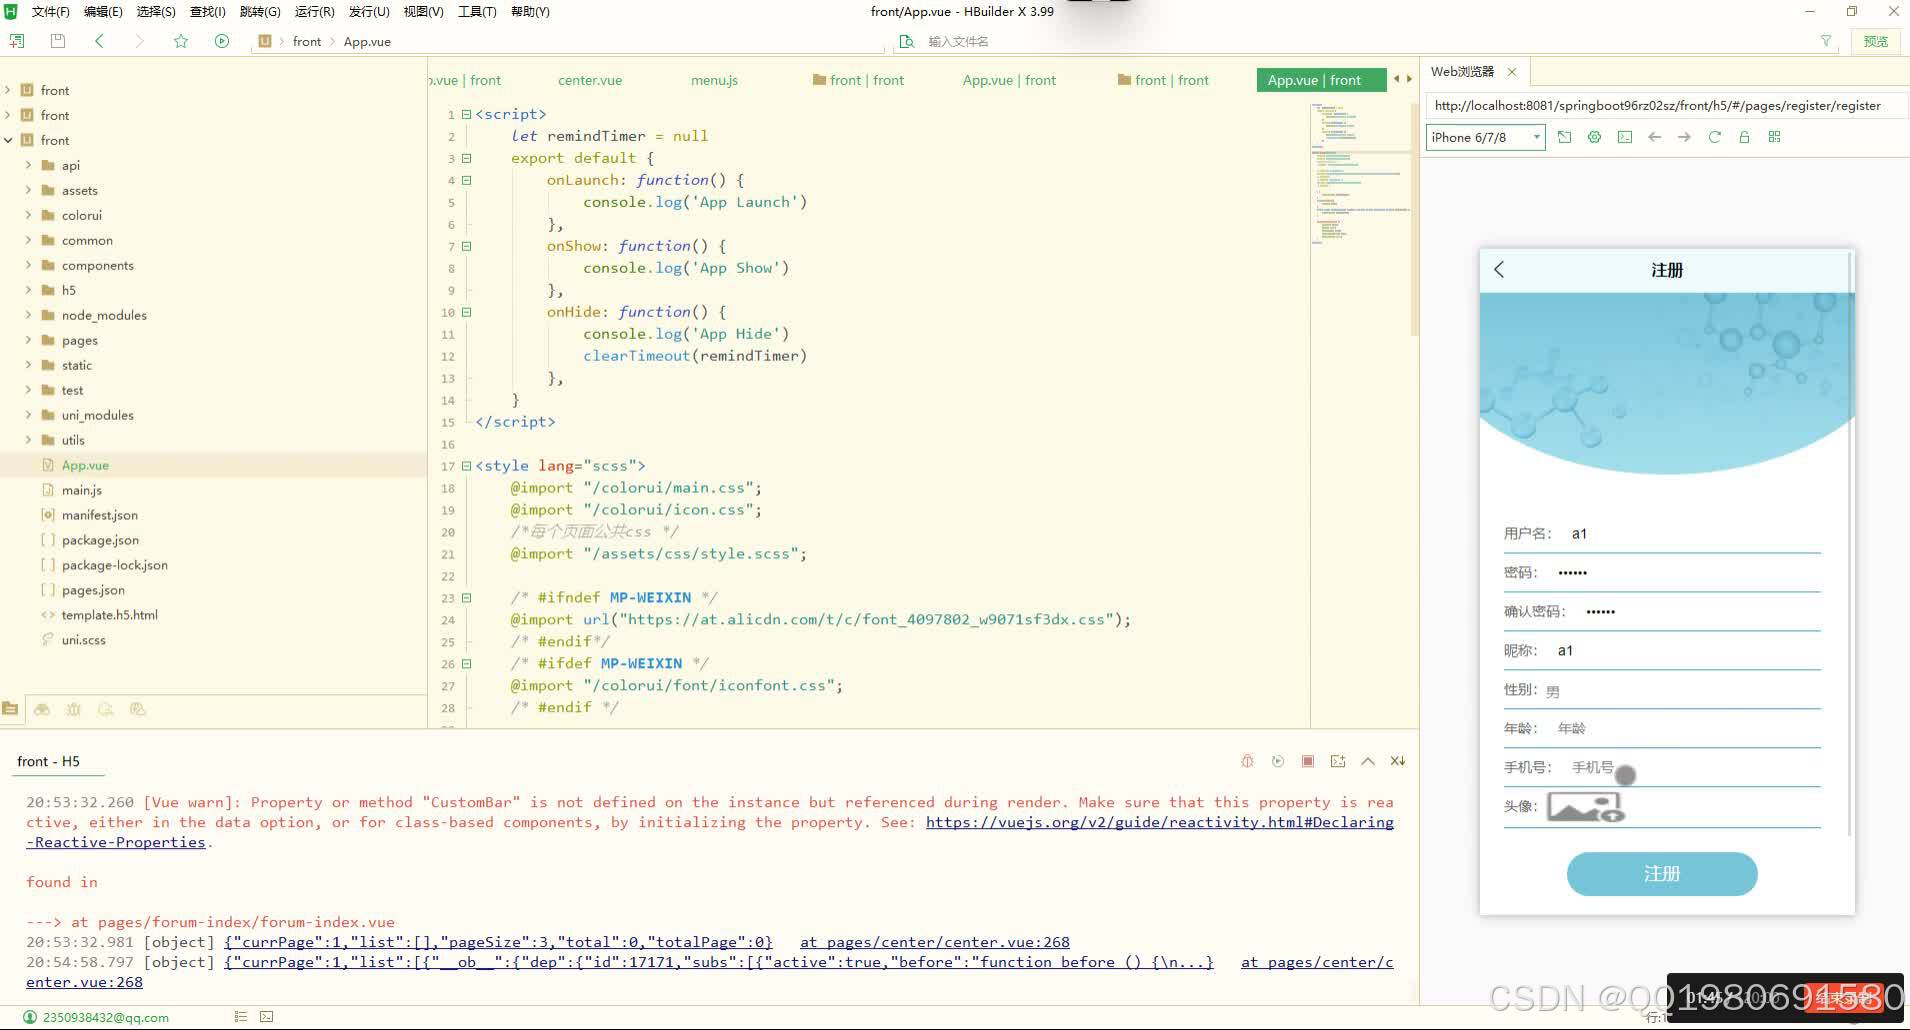This screenshot has width=1910, height=1030.
Task: Click the bookmark star toolbar icon
Action: (x=180, y=41)
